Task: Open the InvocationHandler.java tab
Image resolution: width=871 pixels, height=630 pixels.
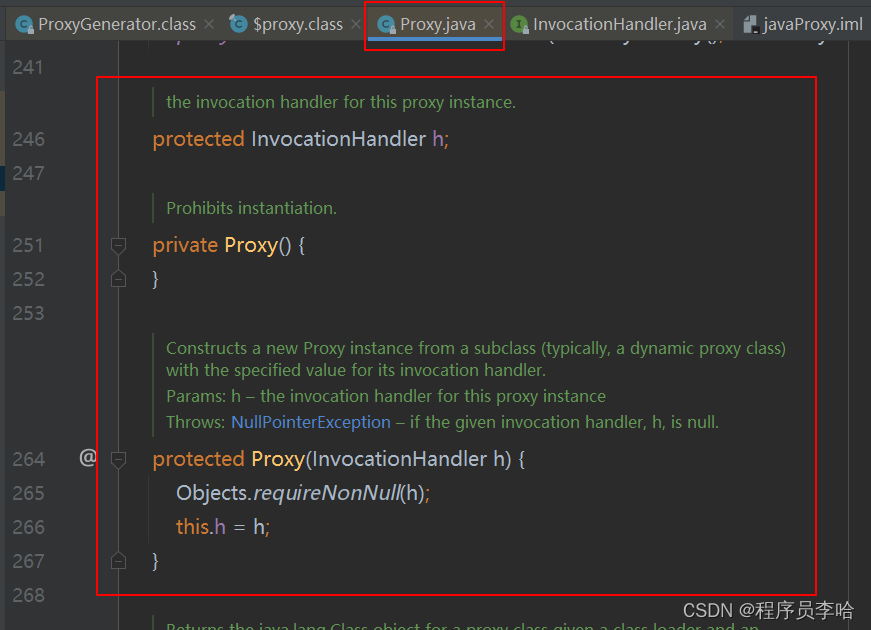Action: point(619,24)
